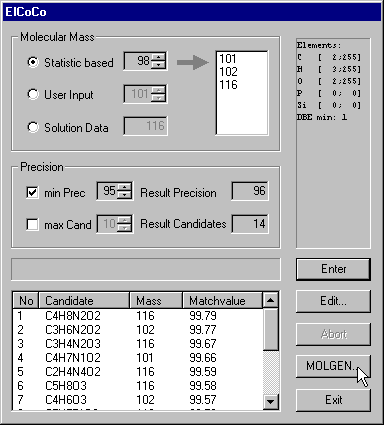Screen dimensions: 384x425
Task: Select the Statistic based radio button
Action: click(33, 62)
